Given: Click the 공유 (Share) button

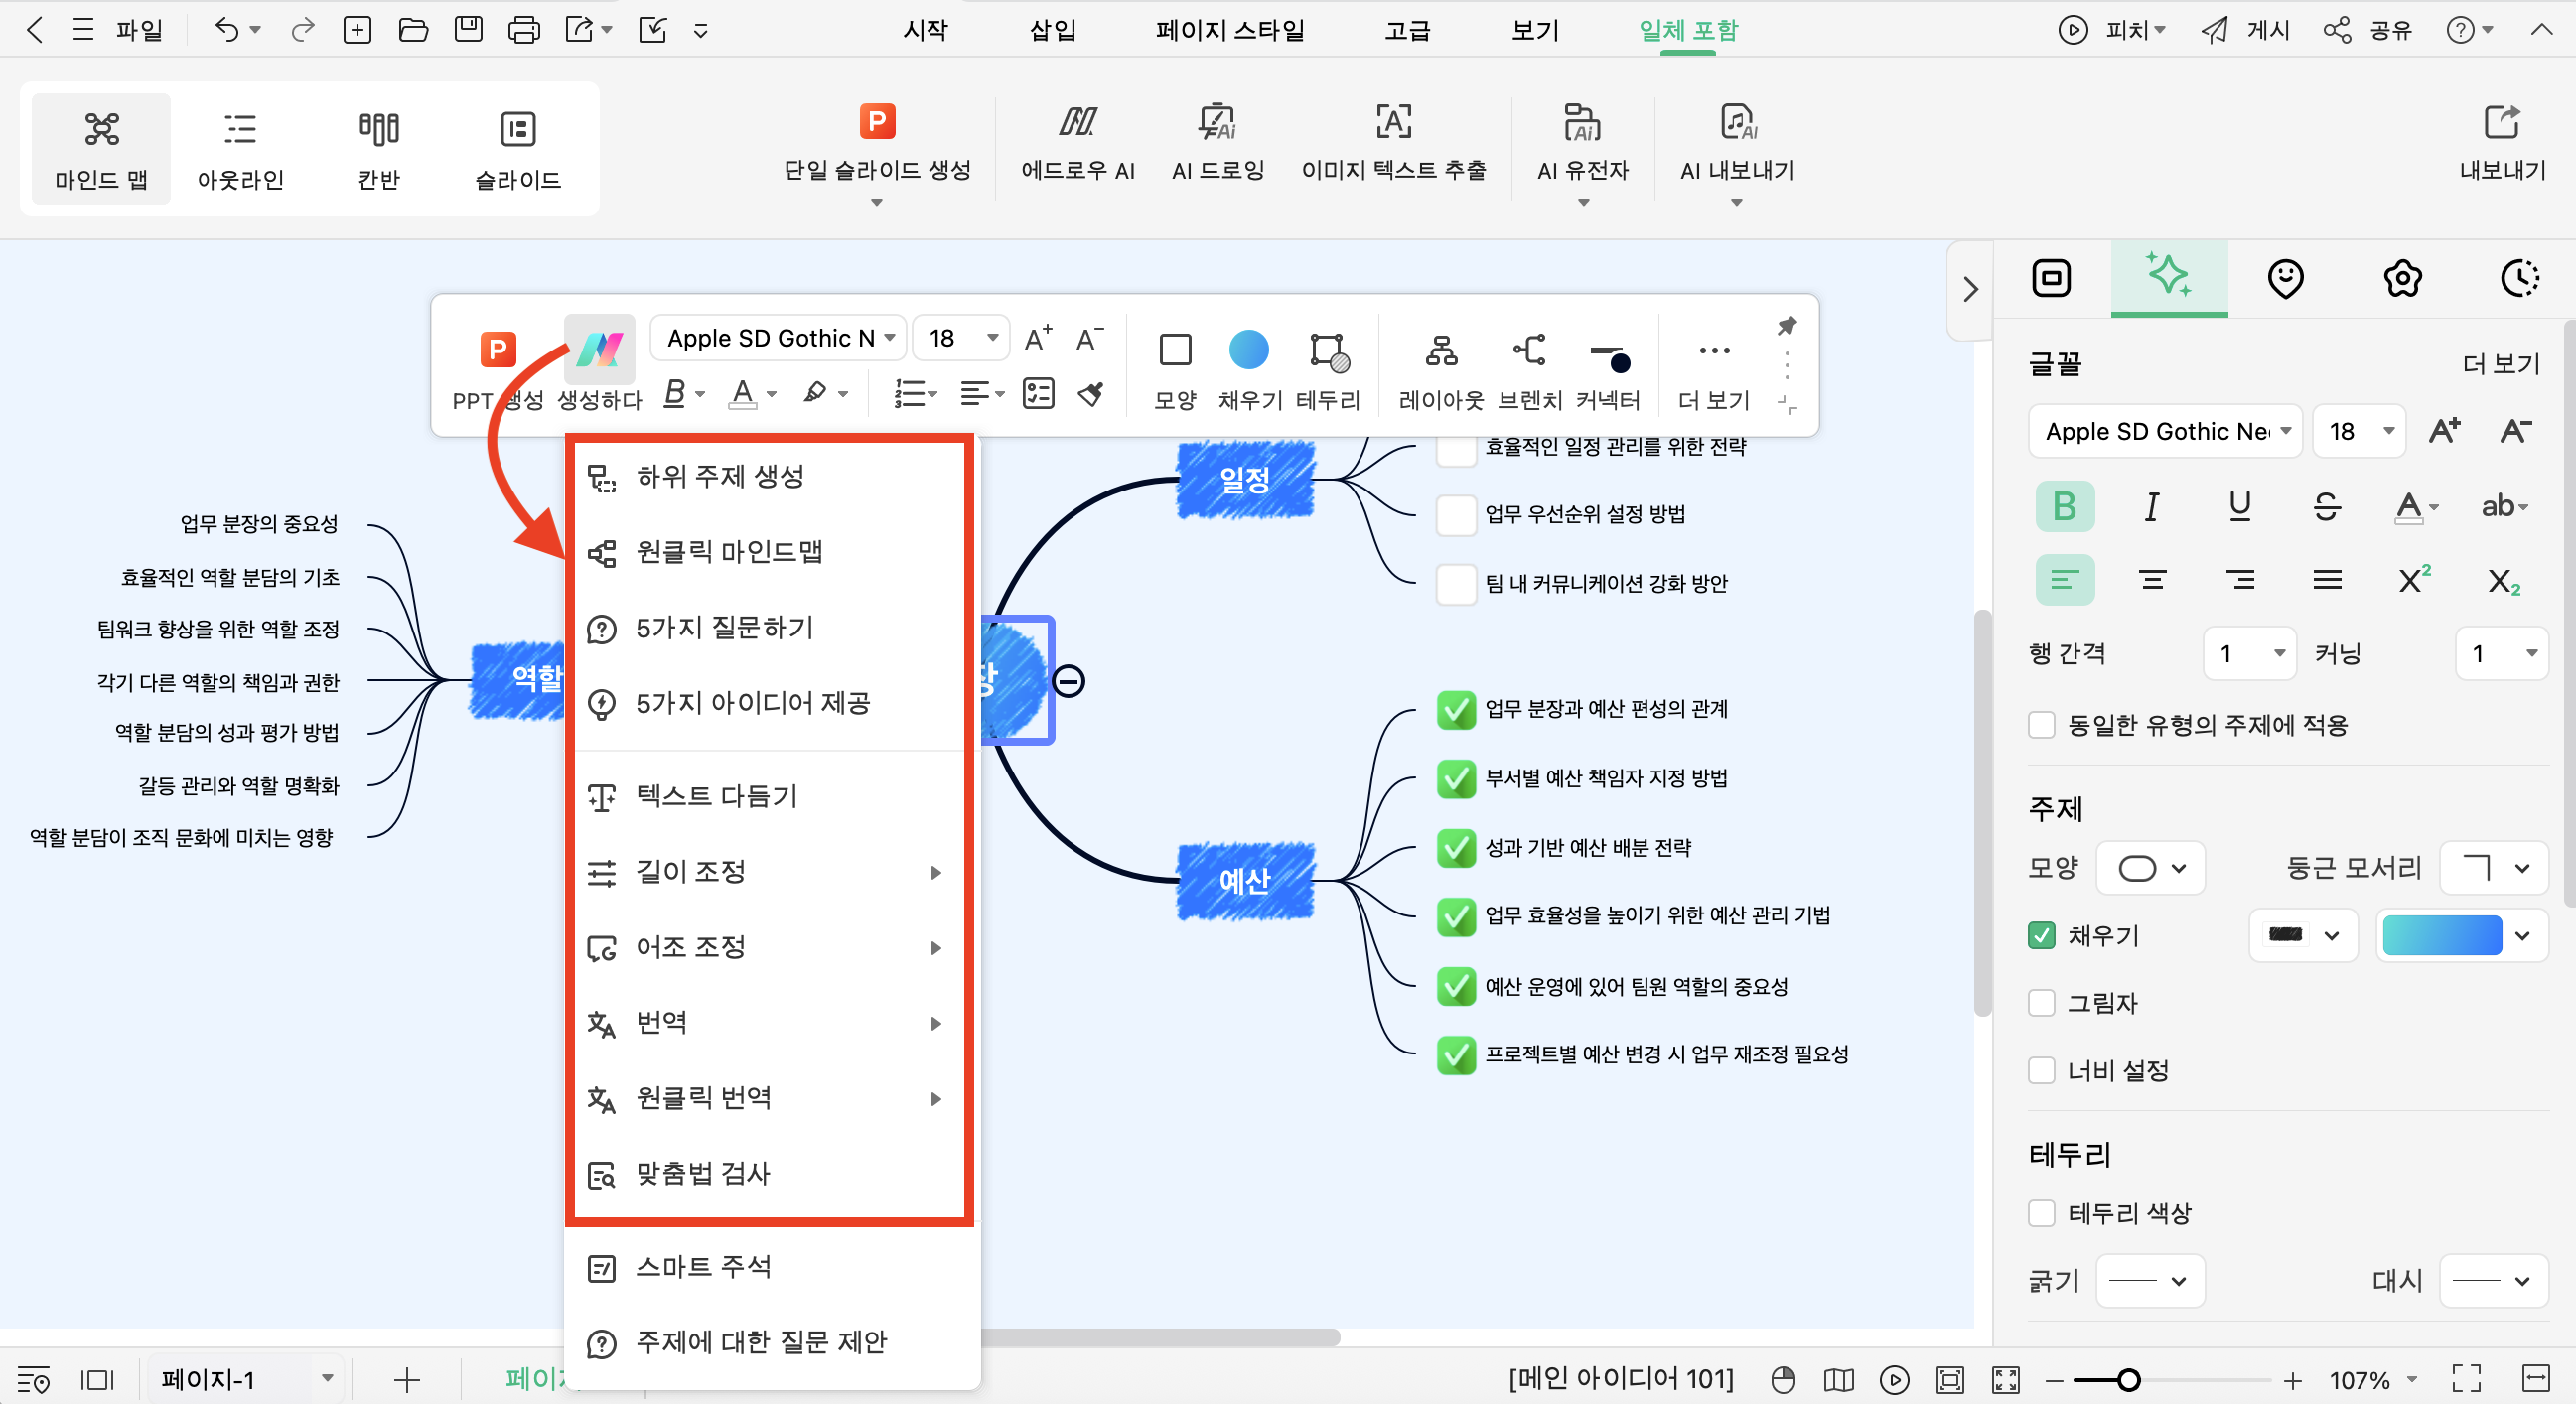Looking at the screenshot, I should (x=2368, y=30).
